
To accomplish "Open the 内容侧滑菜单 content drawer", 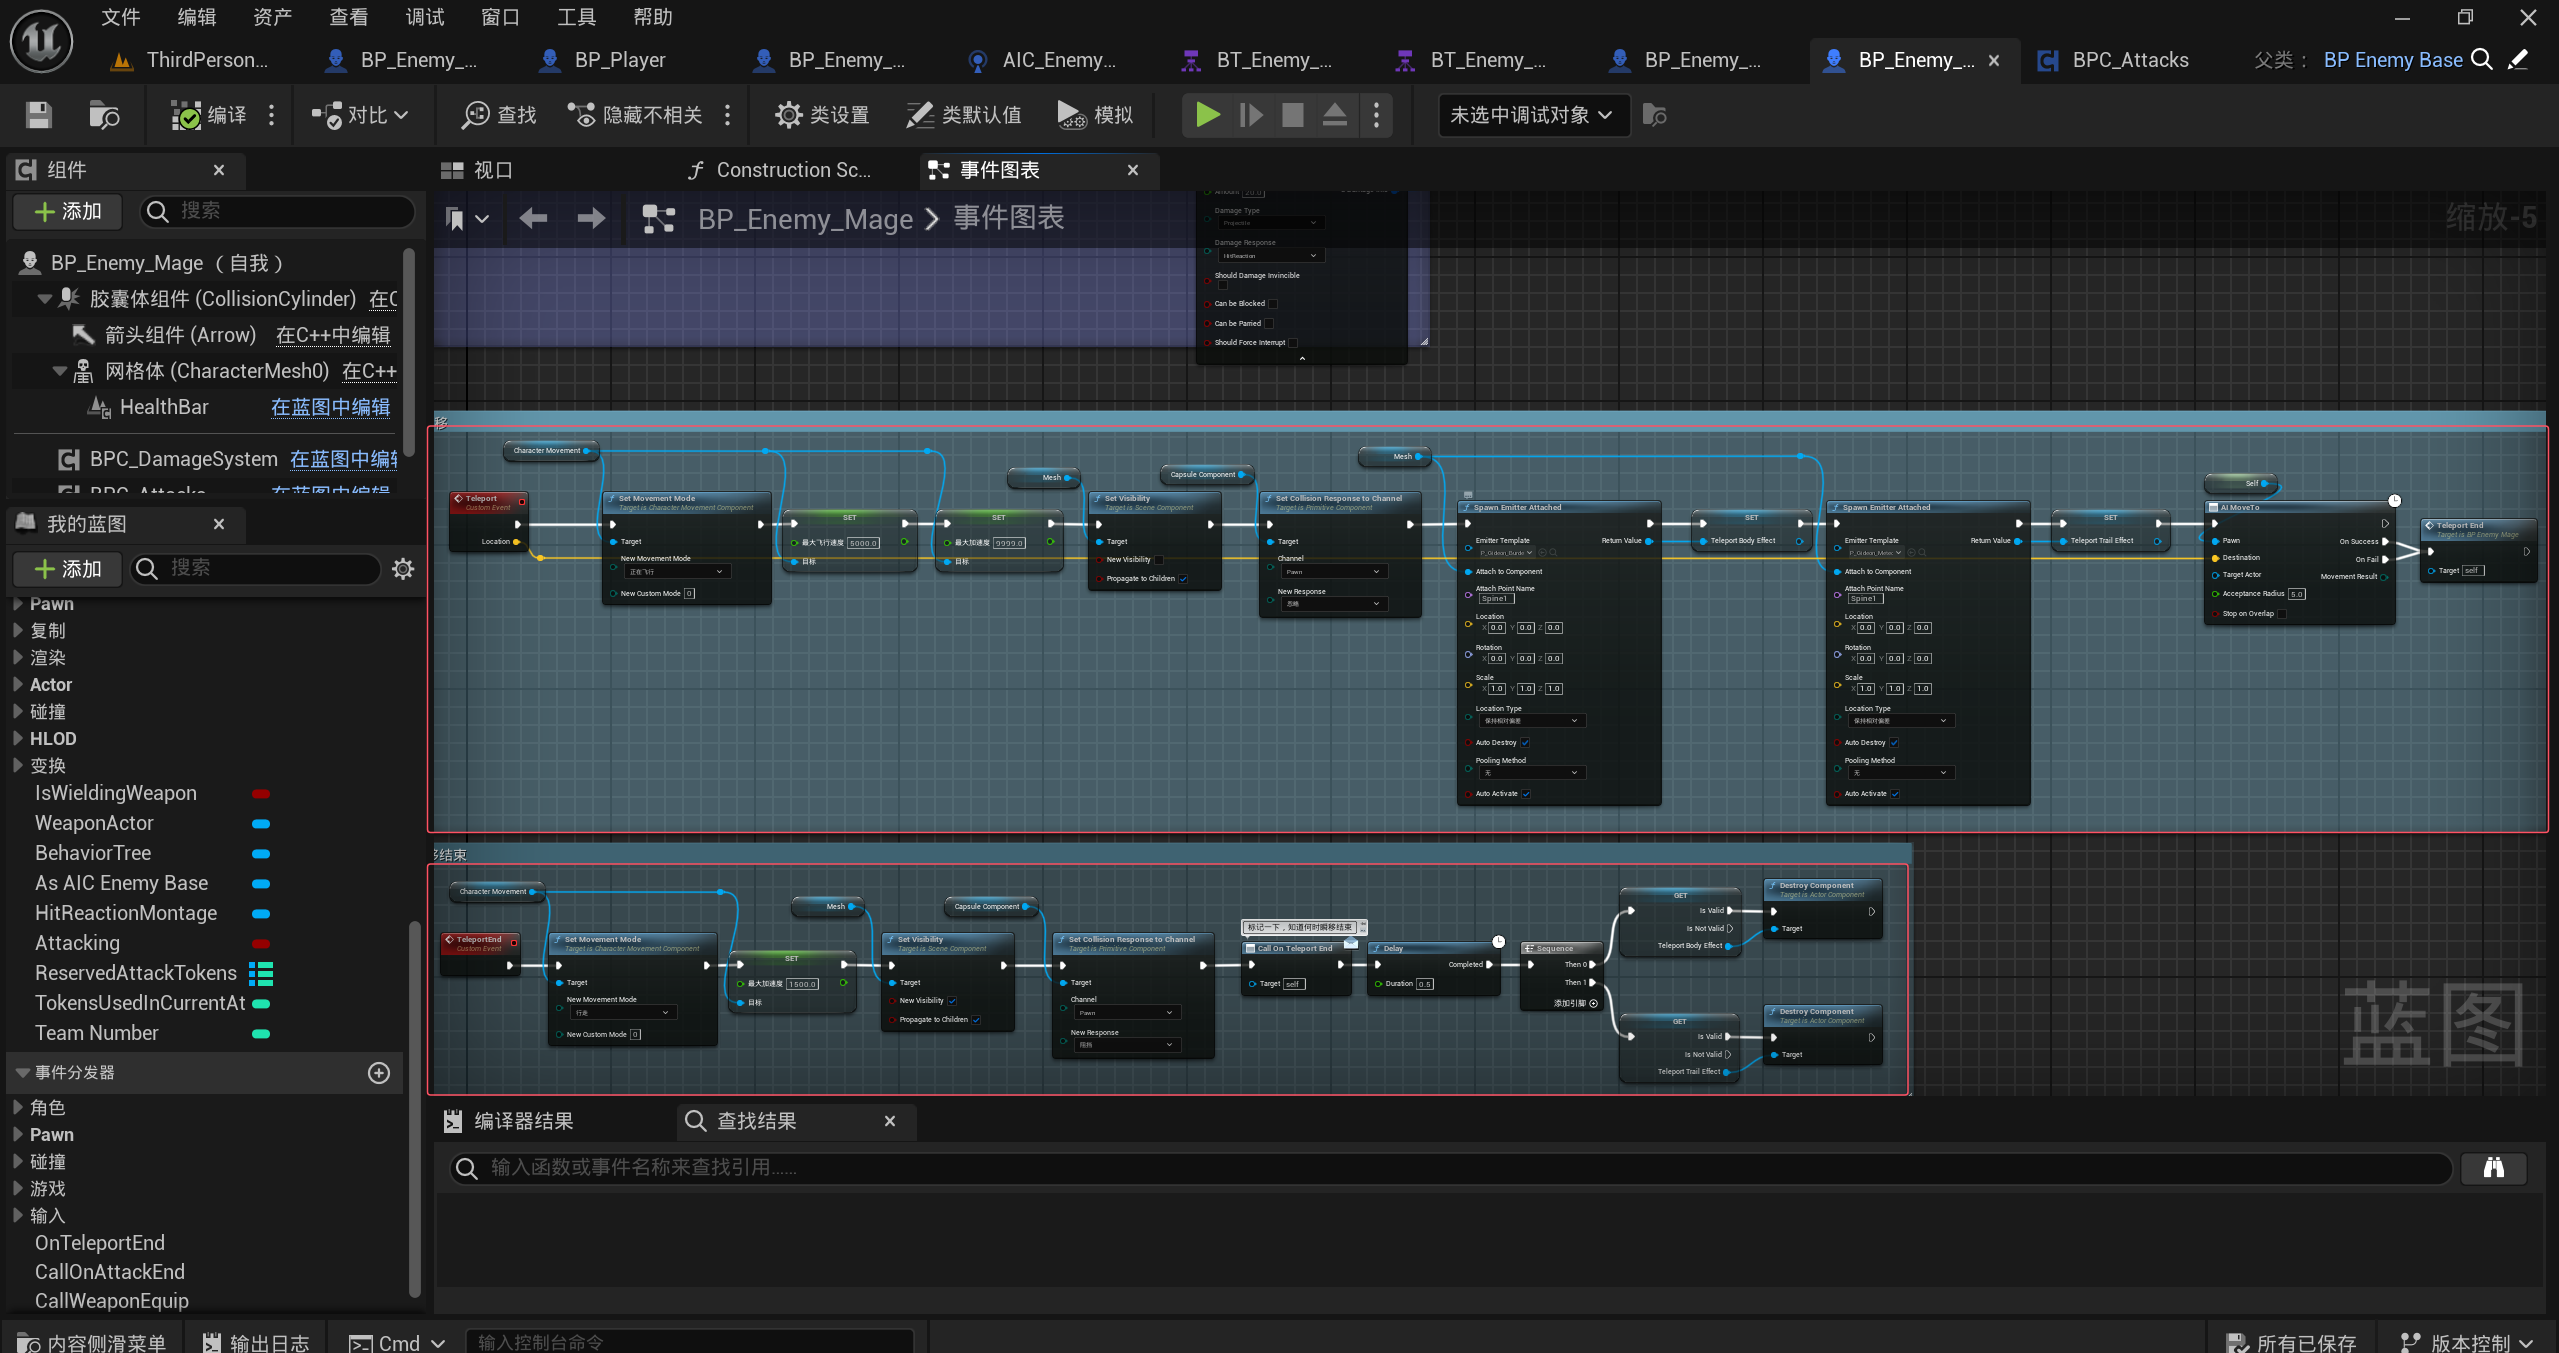I will [x=92, y=1341].
